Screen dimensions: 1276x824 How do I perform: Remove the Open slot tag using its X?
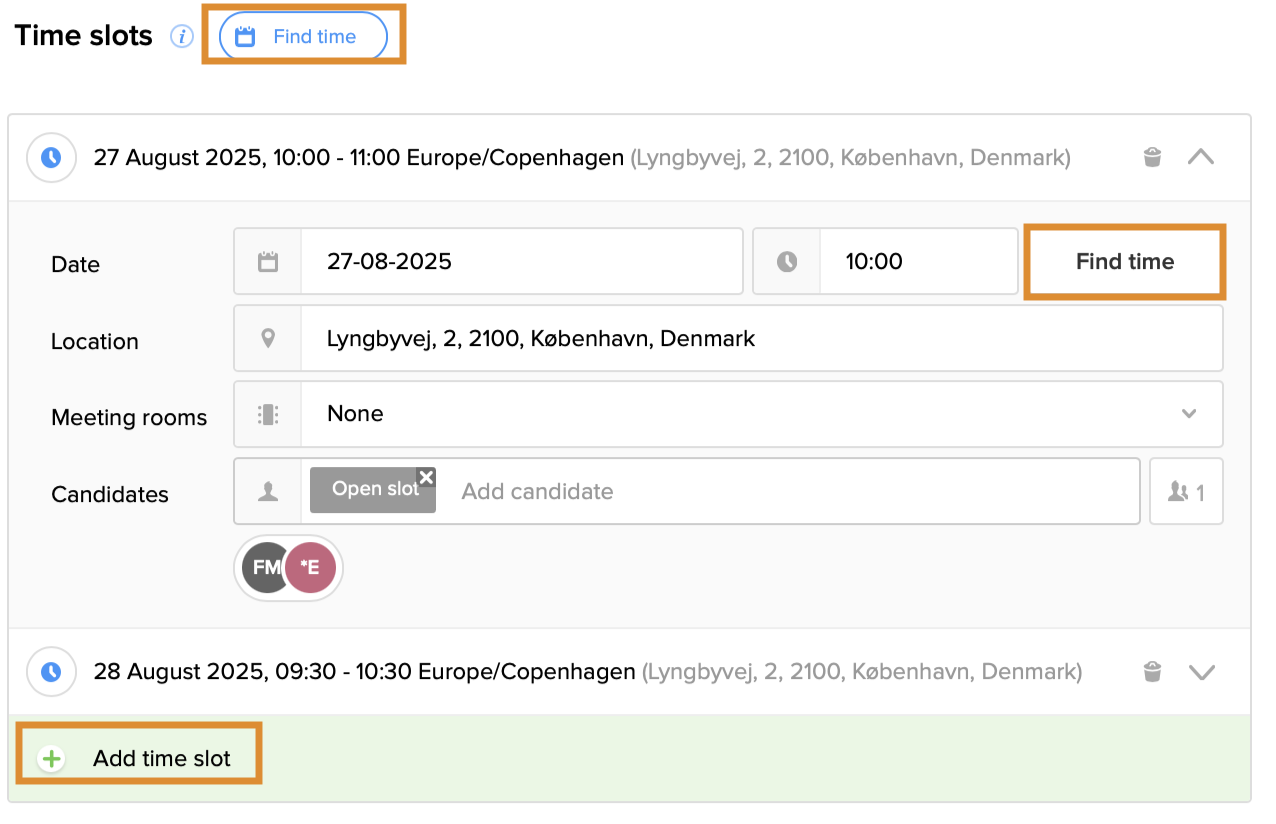427,477
